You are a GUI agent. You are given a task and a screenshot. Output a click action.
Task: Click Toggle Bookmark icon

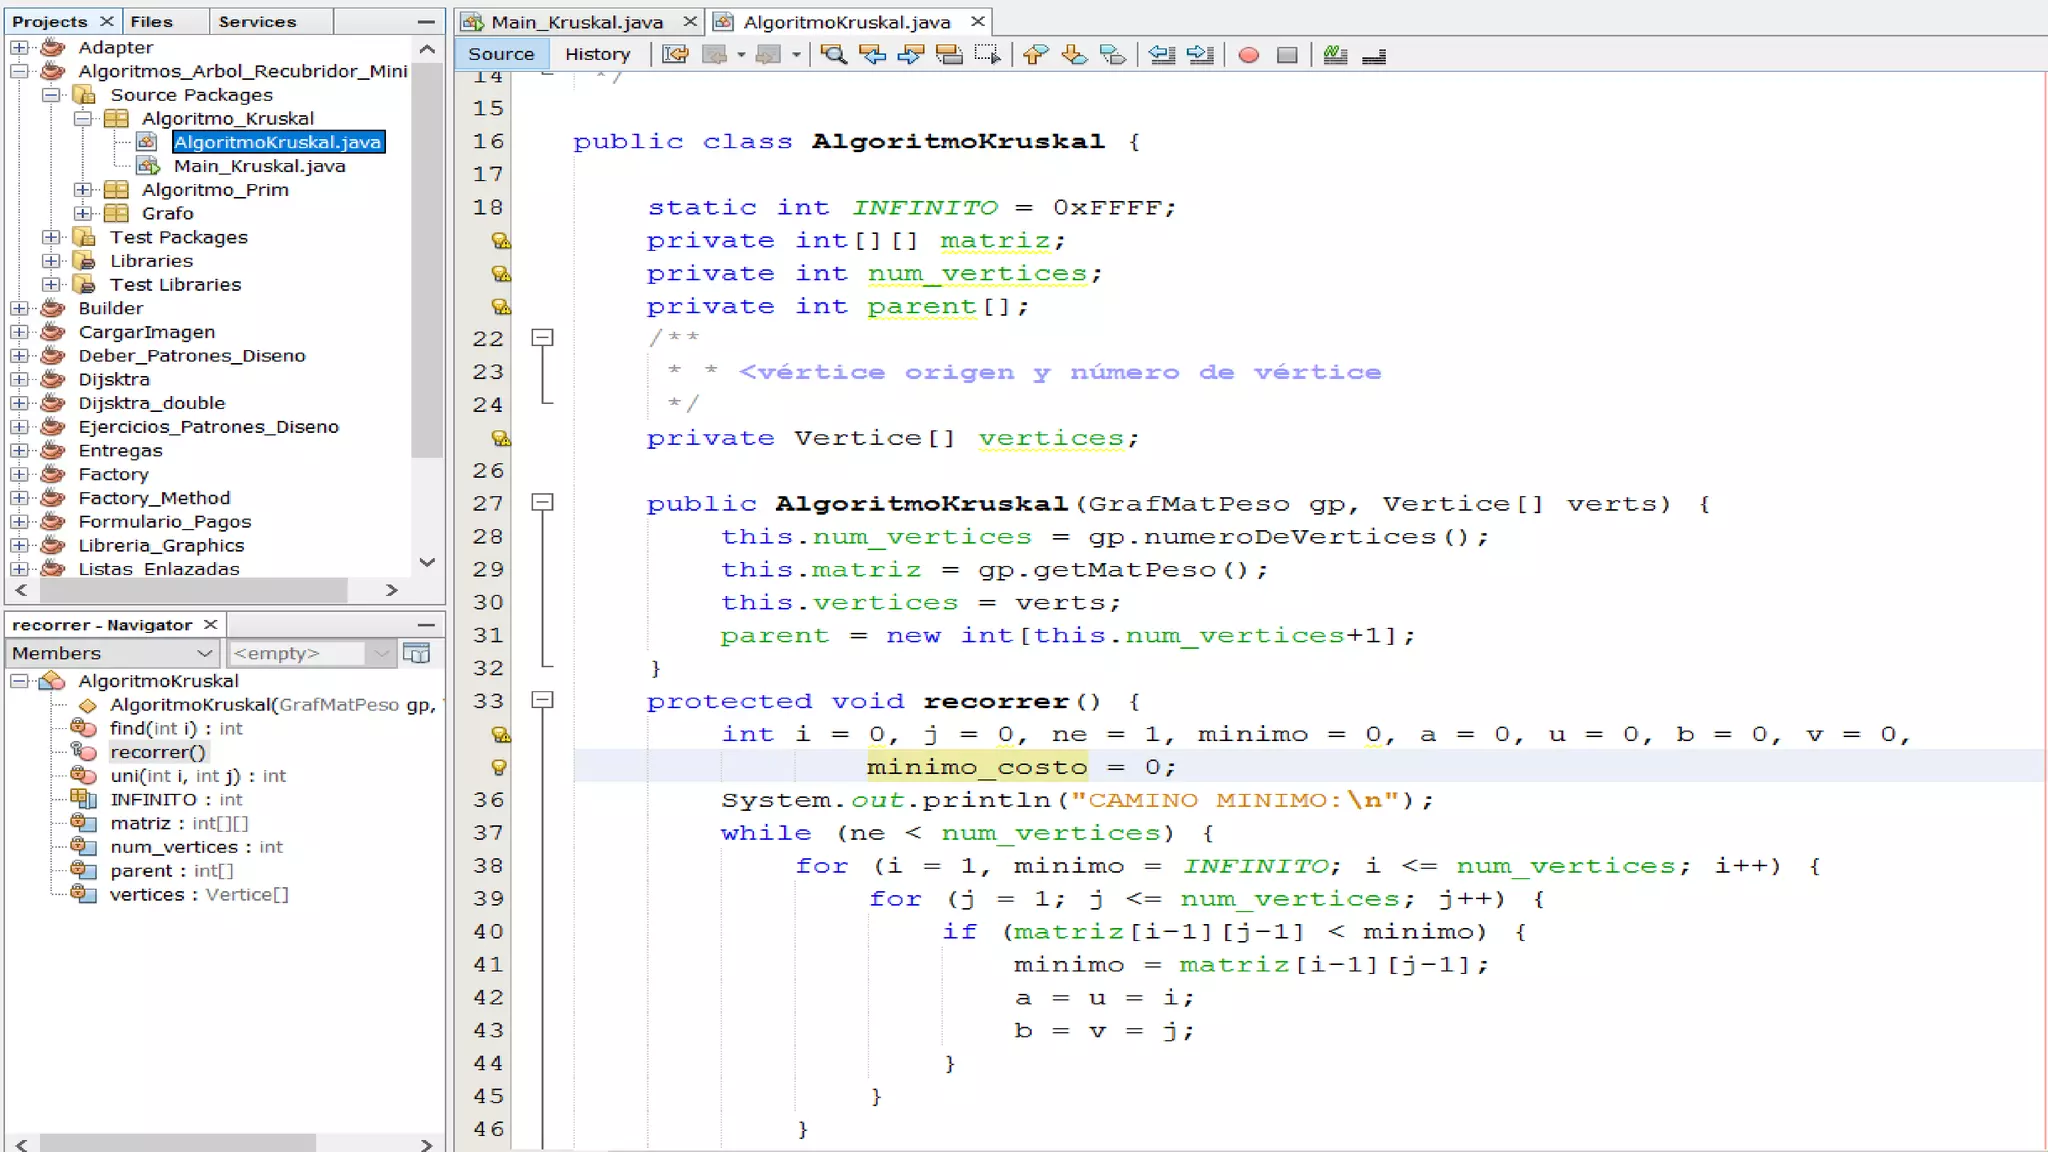click(x=1112, y=55)
